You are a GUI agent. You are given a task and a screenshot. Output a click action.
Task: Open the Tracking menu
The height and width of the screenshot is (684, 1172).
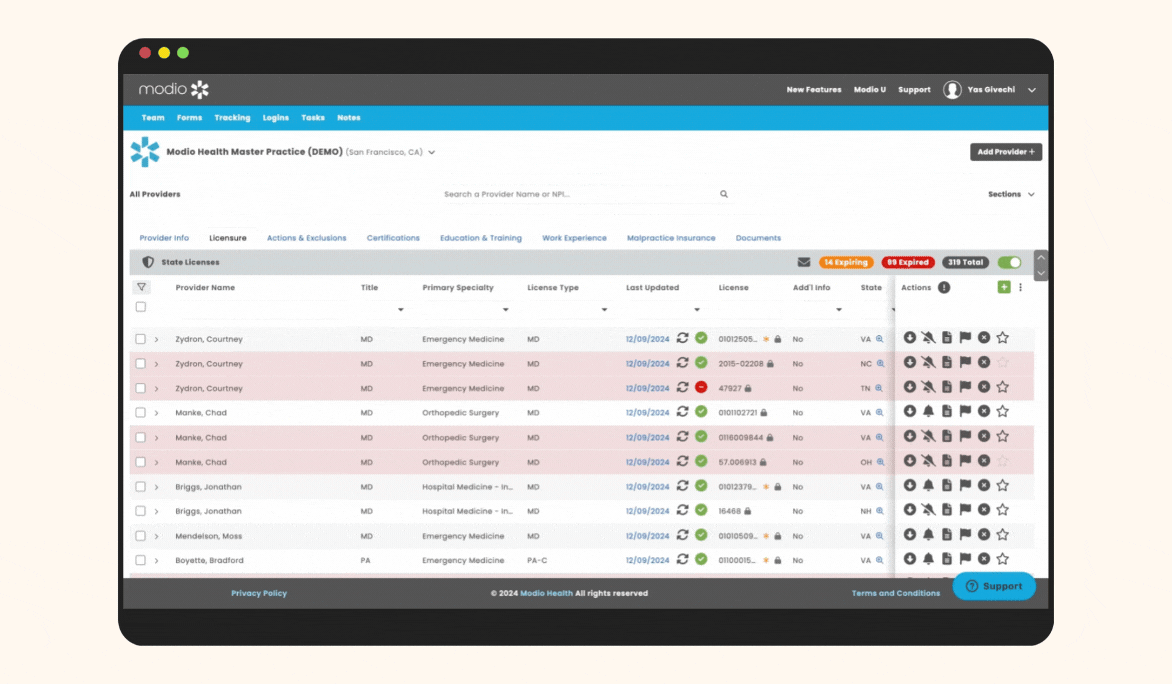(x=232, y=118)
